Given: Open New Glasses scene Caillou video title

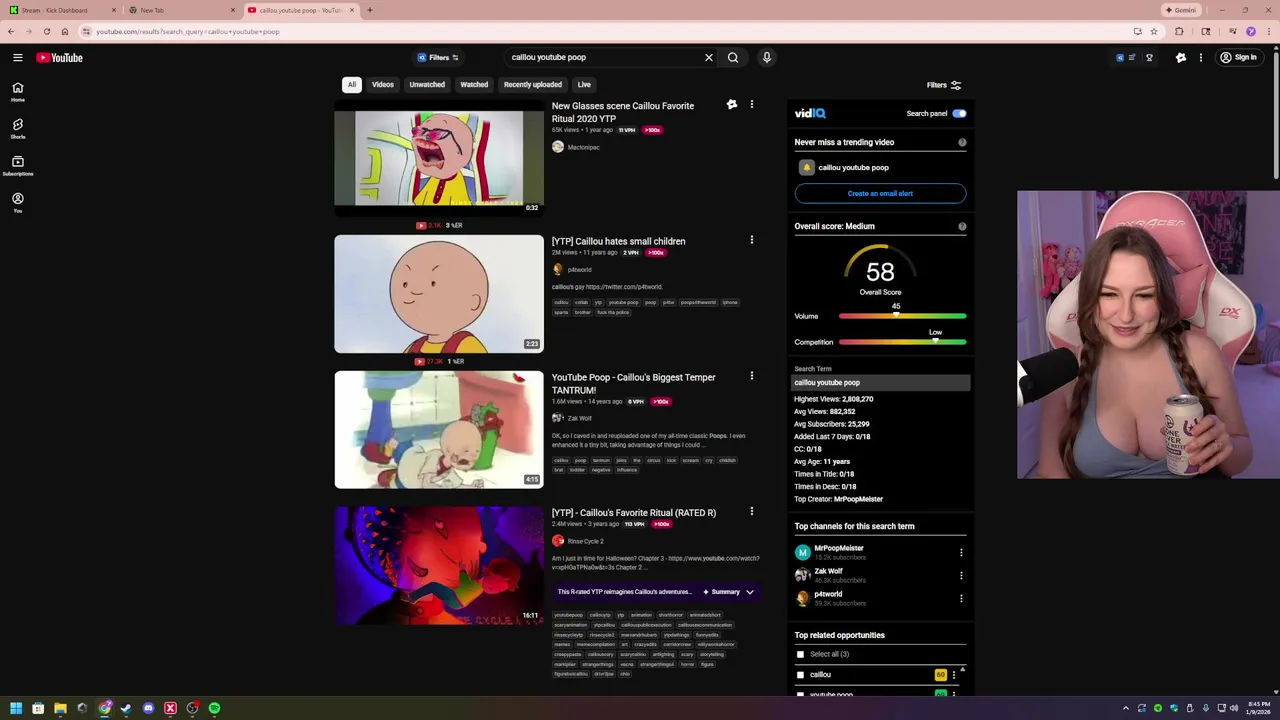Looking at the screenshot, I should 623,112.
